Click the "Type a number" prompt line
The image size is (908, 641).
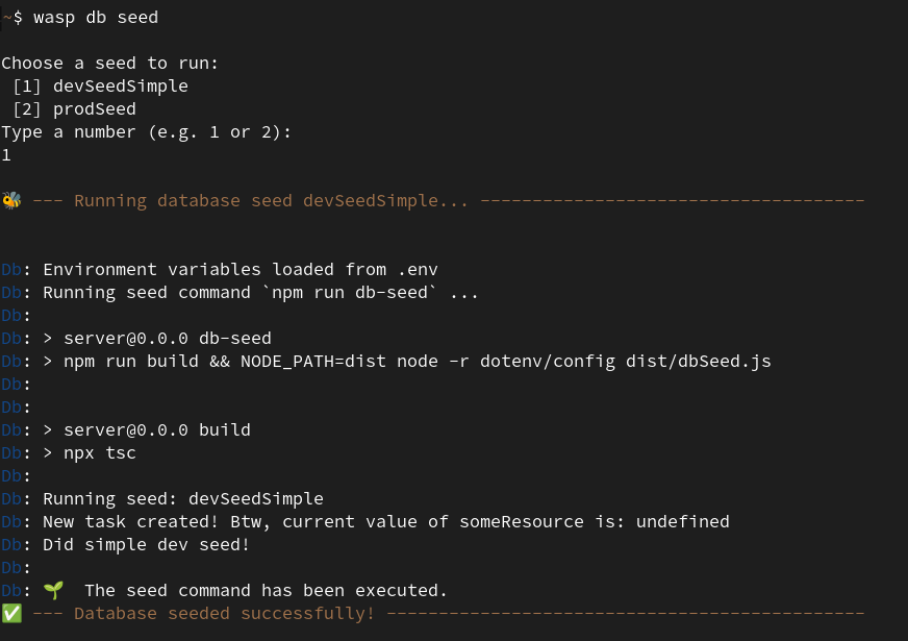(146, 132)
